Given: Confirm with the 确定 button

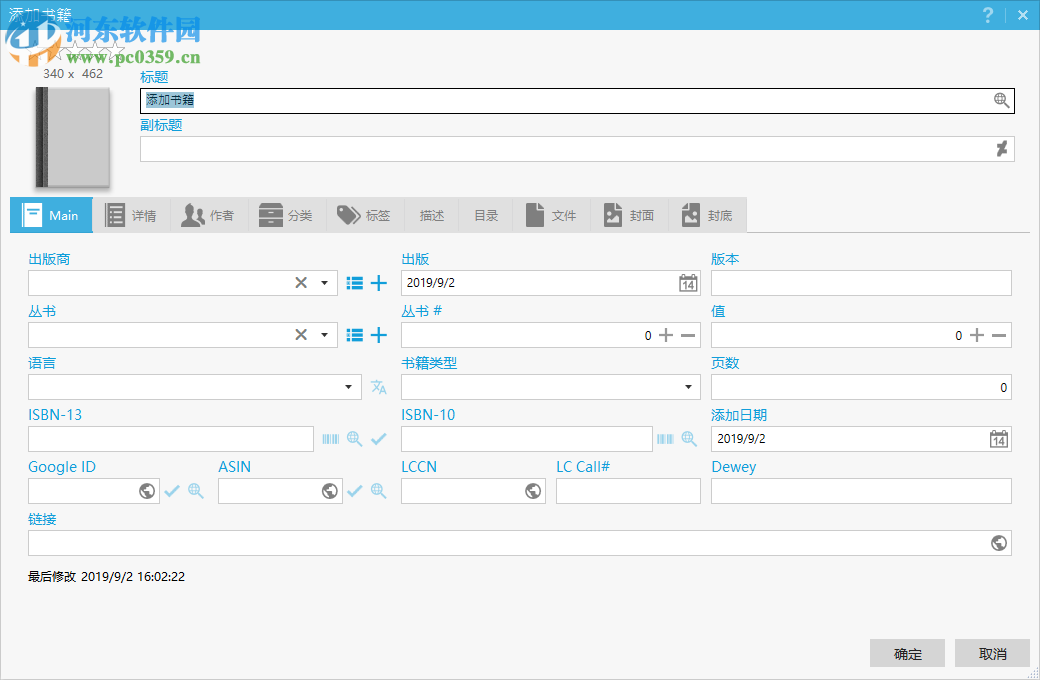Looking at the screenshot, I should tap(907, 653).
